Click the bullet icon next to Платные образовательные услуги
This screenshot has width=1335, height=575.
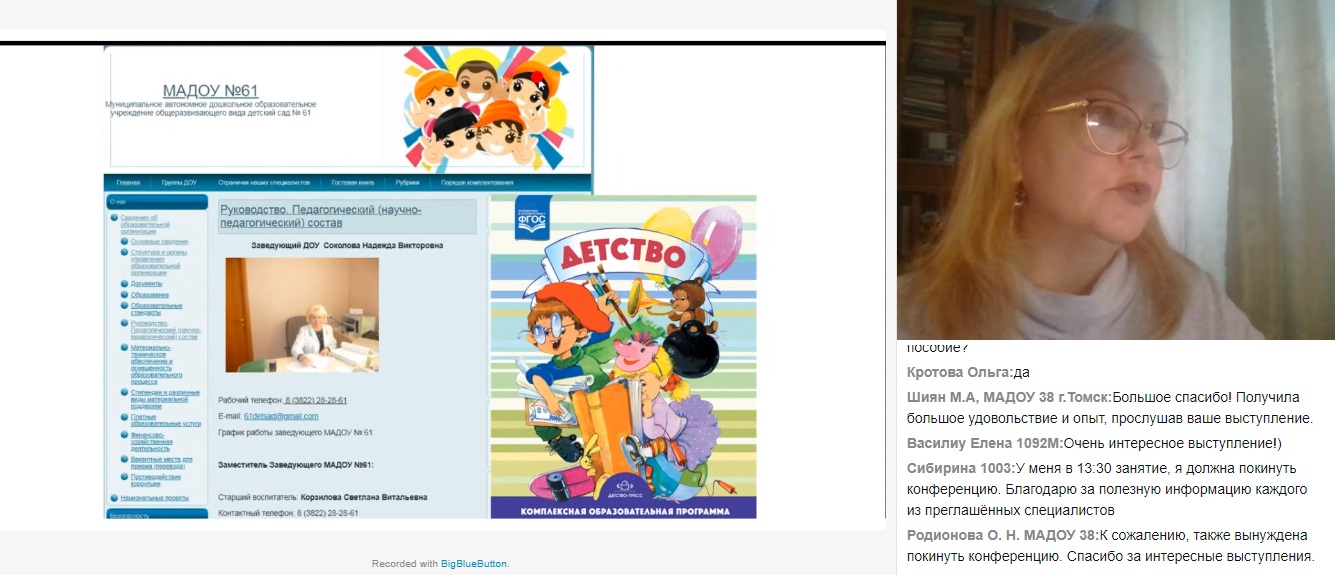point(125,419)
